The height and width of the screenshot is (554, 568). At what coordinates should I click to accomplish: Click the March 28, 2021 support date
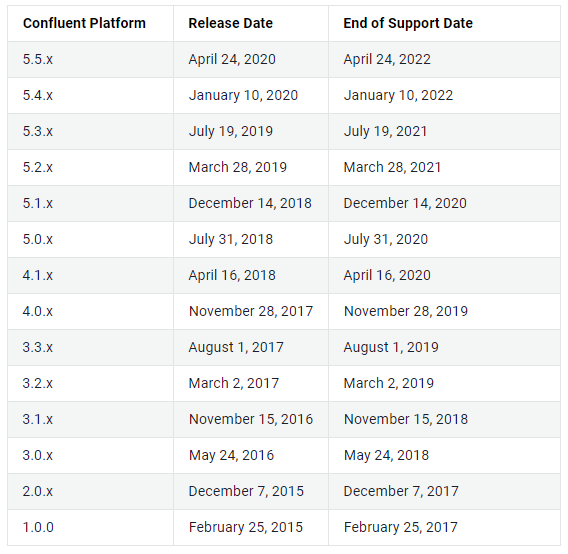point(392,167)
